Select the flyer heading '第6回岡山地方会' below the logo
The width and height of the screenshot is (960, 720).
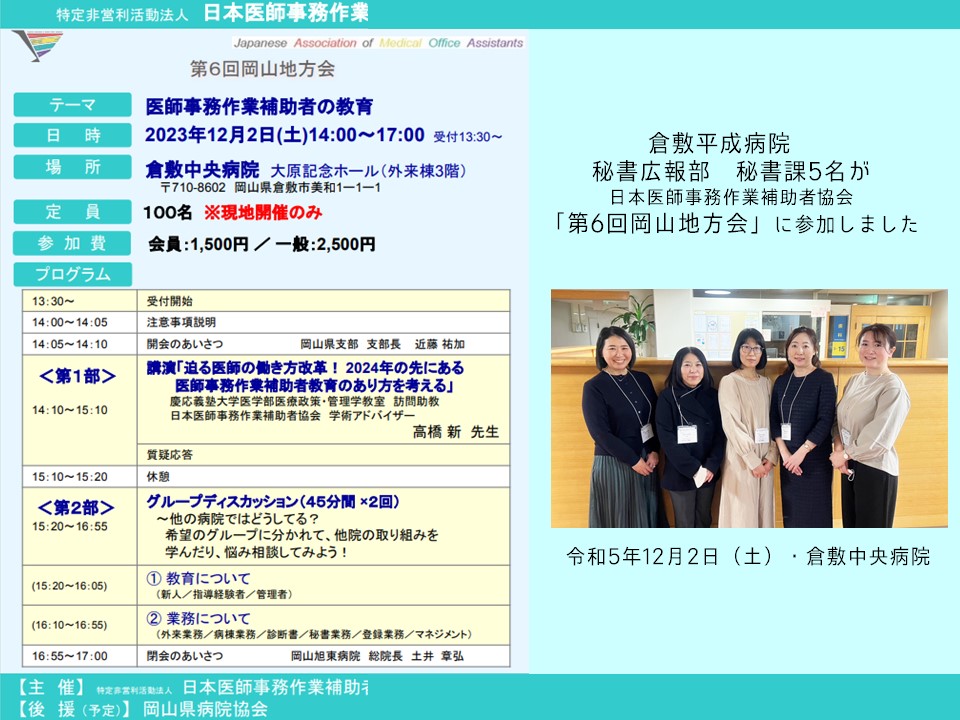click(263, 69)
